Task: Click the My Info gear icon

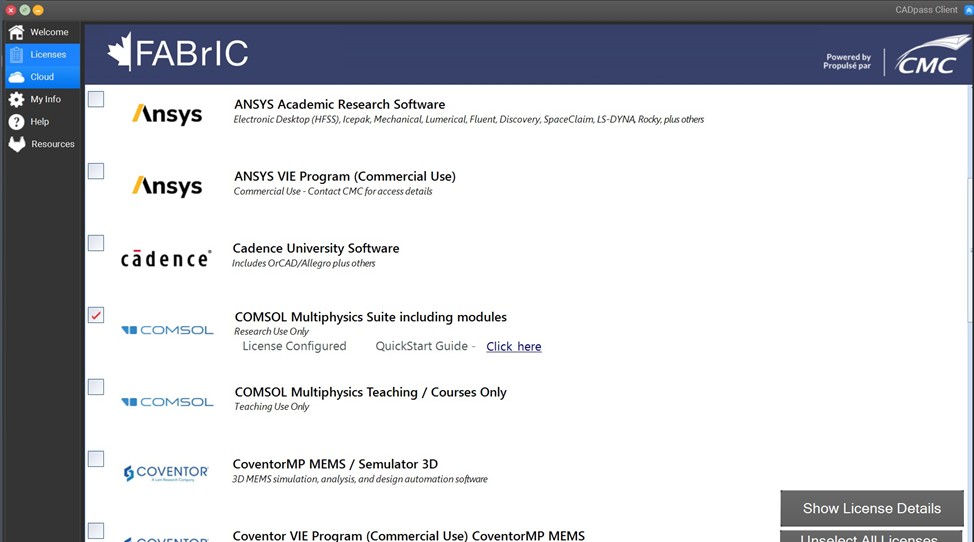Action: point(16,100)
